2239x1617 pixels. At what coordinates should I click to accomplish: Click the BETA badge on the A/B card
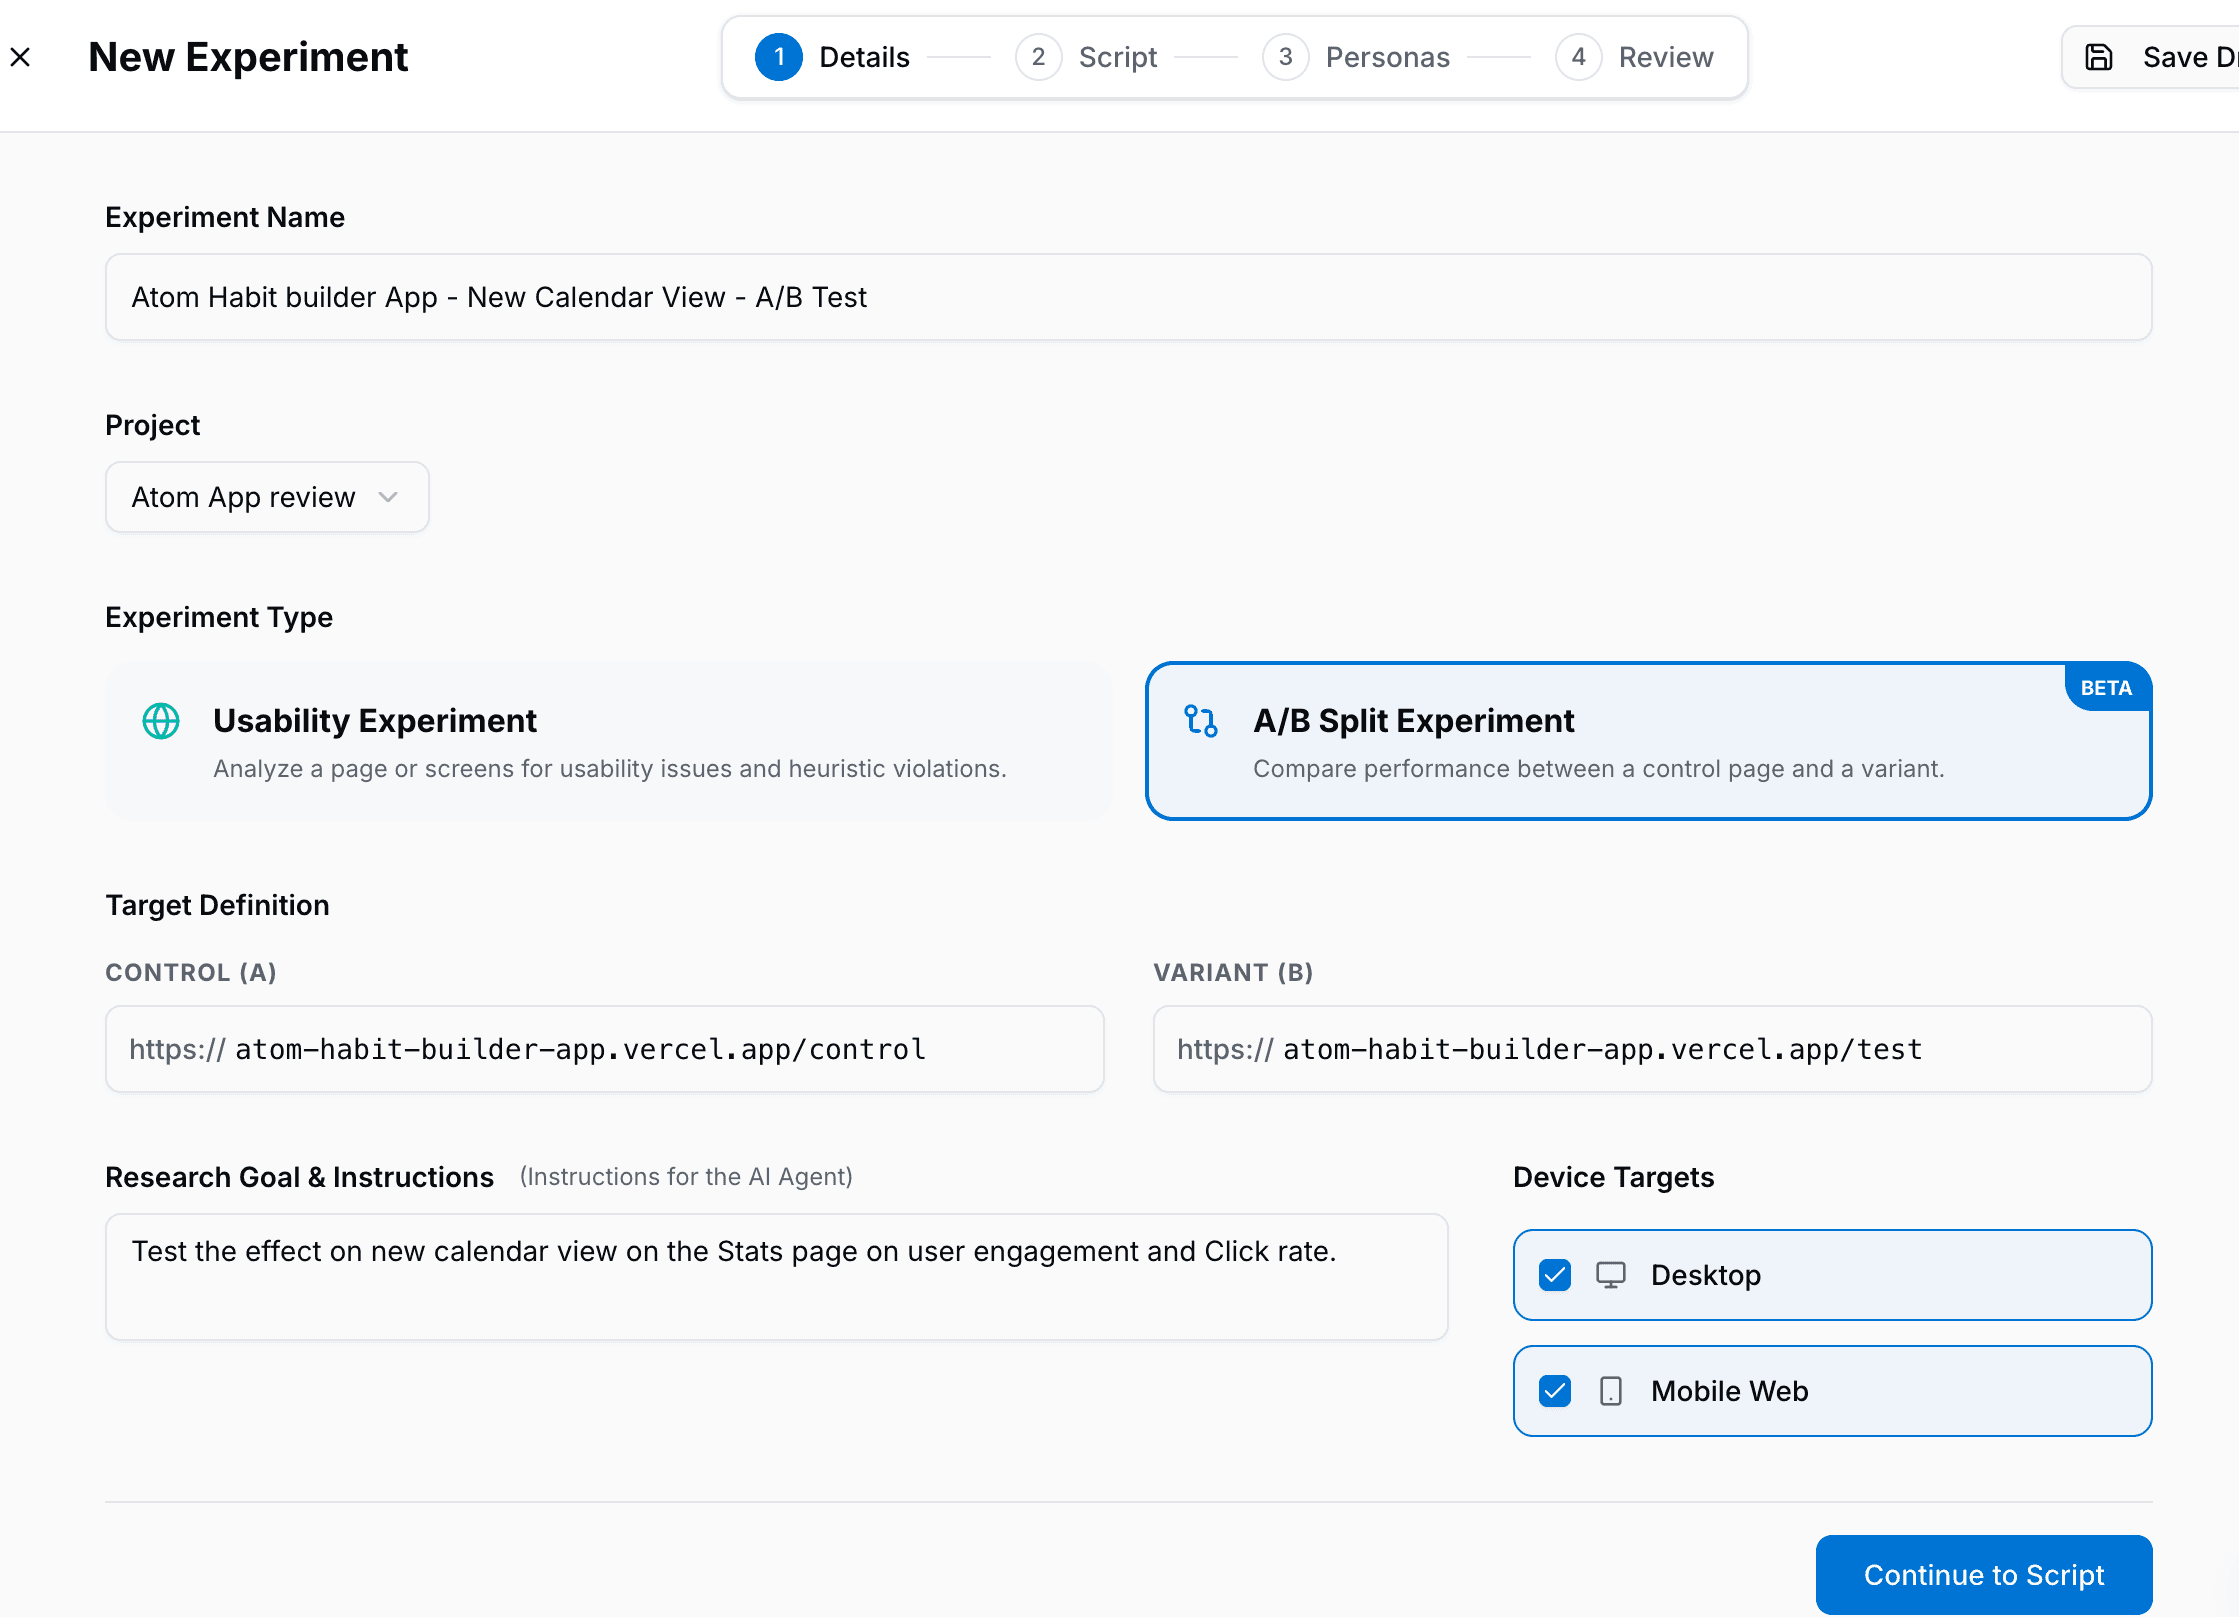click(2107, 687)
